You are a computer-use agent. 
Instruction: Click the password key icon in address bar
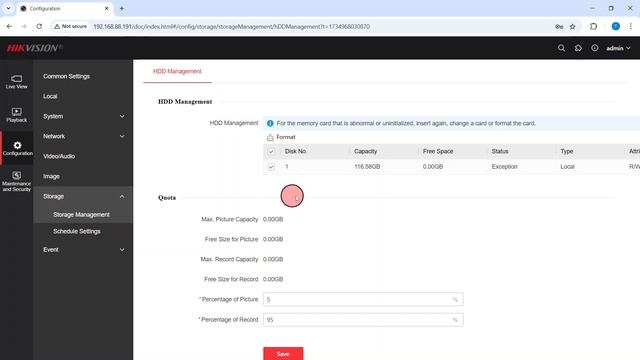tap(559, 27)
